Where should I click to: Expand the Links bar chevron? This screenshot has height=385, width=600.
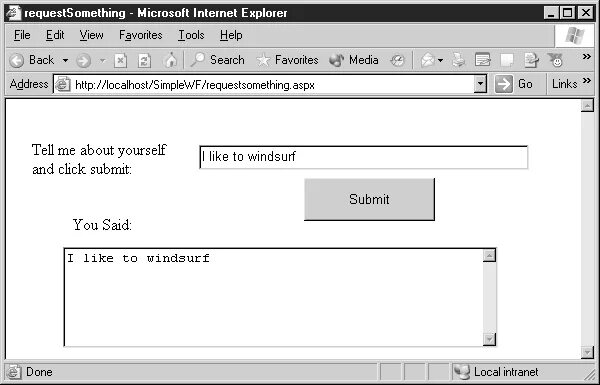587,81
